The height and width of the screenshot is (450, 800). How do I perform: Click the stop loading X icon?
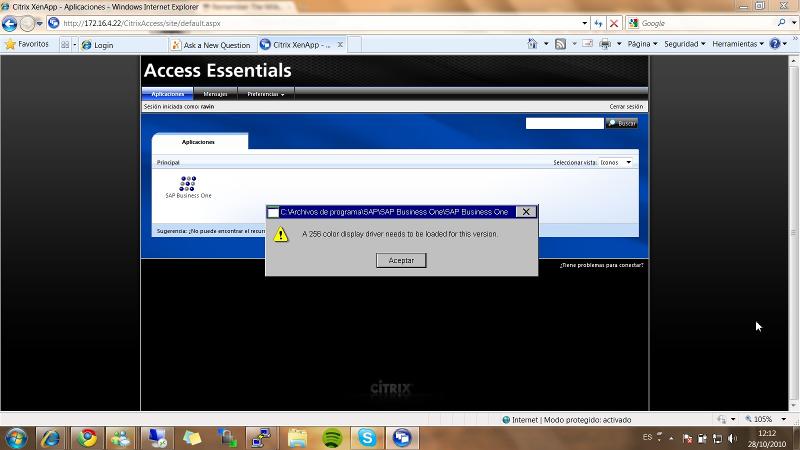tap(614, 23)
